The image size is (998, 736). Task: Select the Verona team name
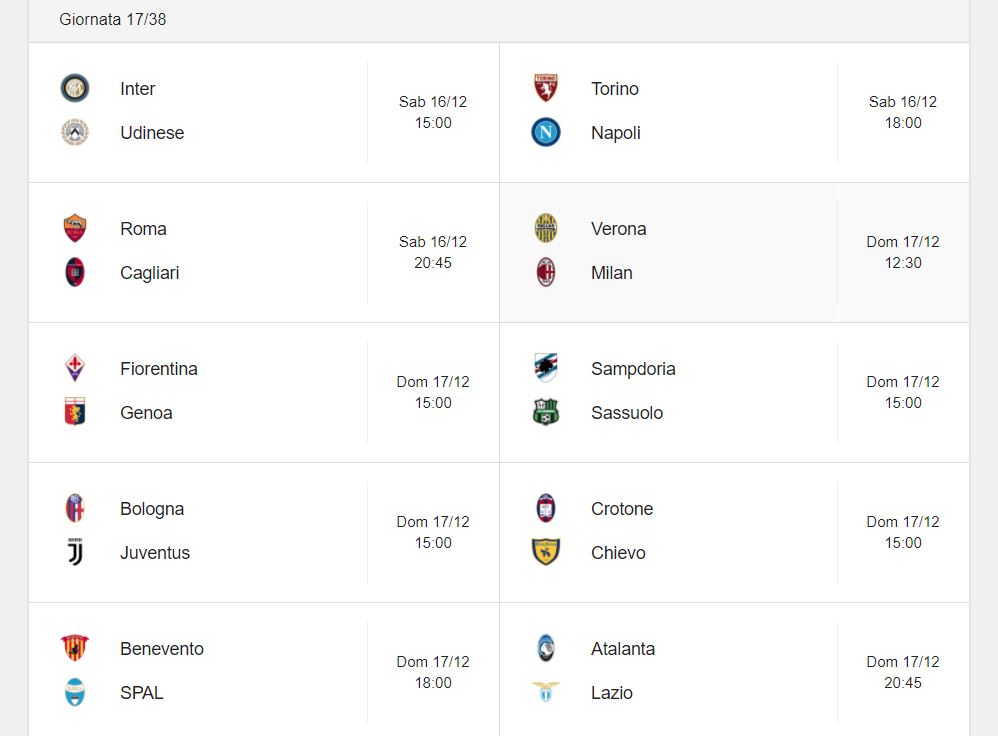click(619, 229)
